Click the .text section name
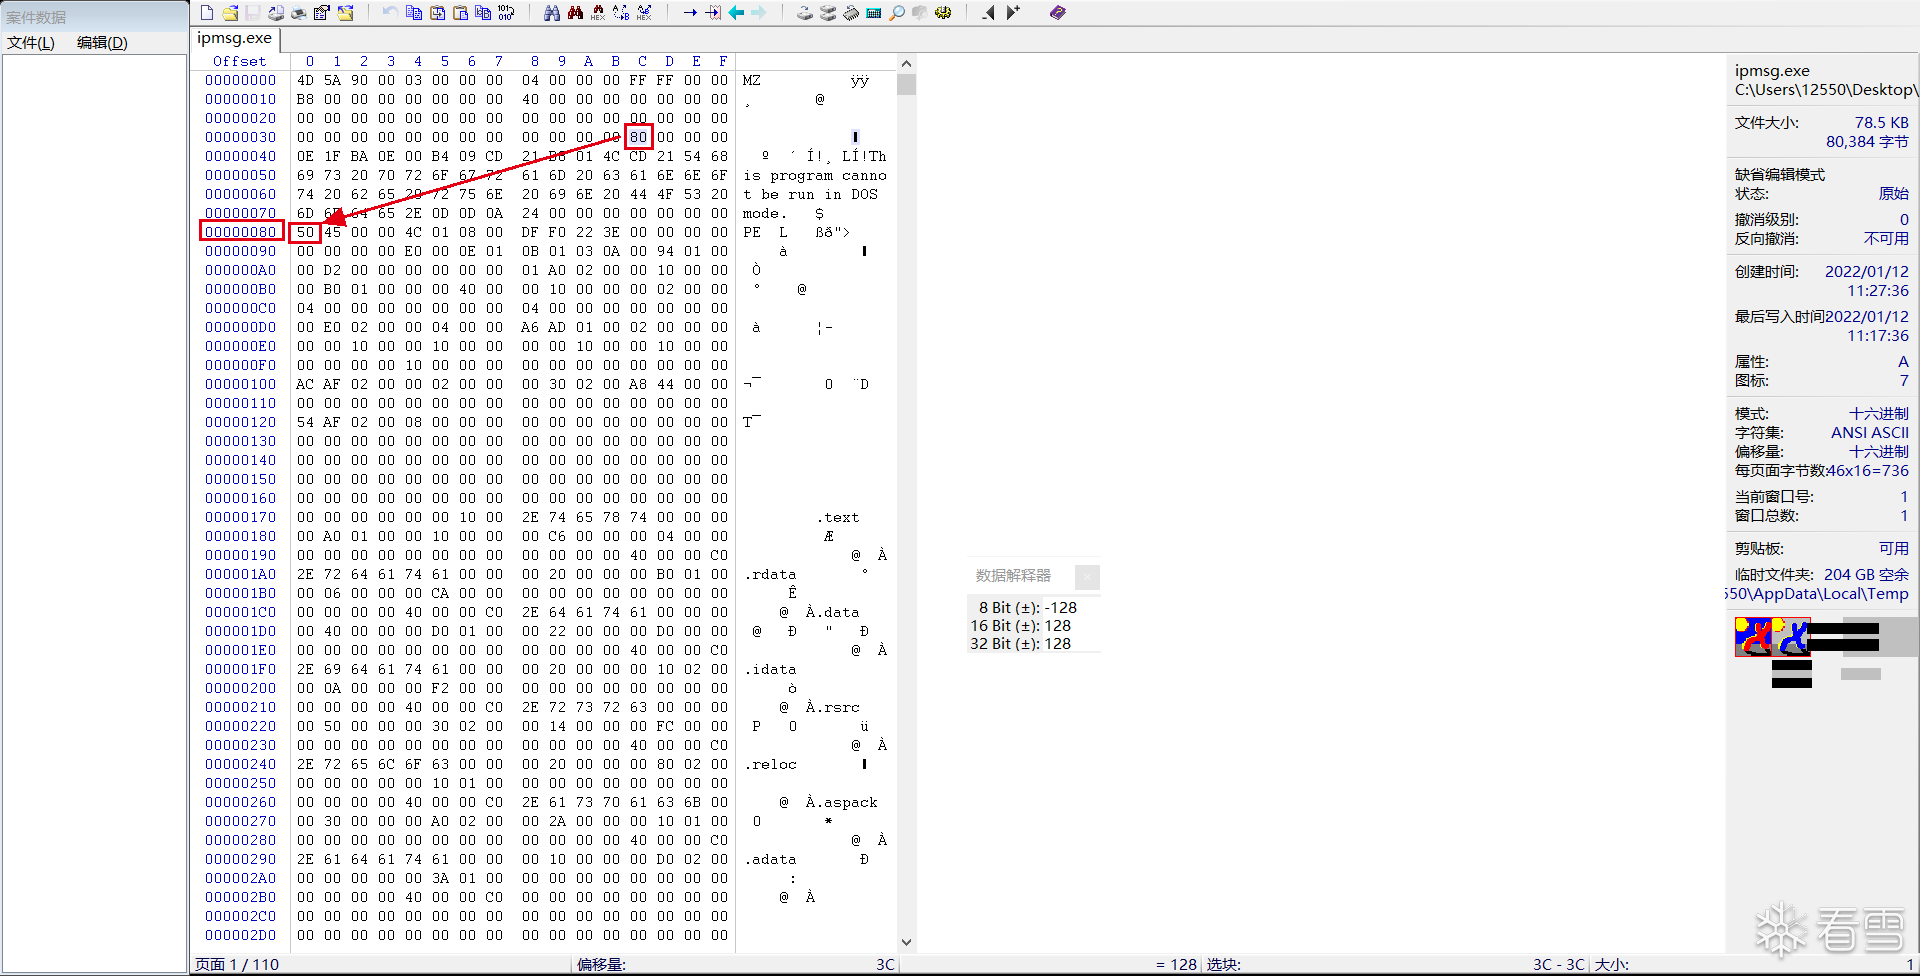 point(838,517)
